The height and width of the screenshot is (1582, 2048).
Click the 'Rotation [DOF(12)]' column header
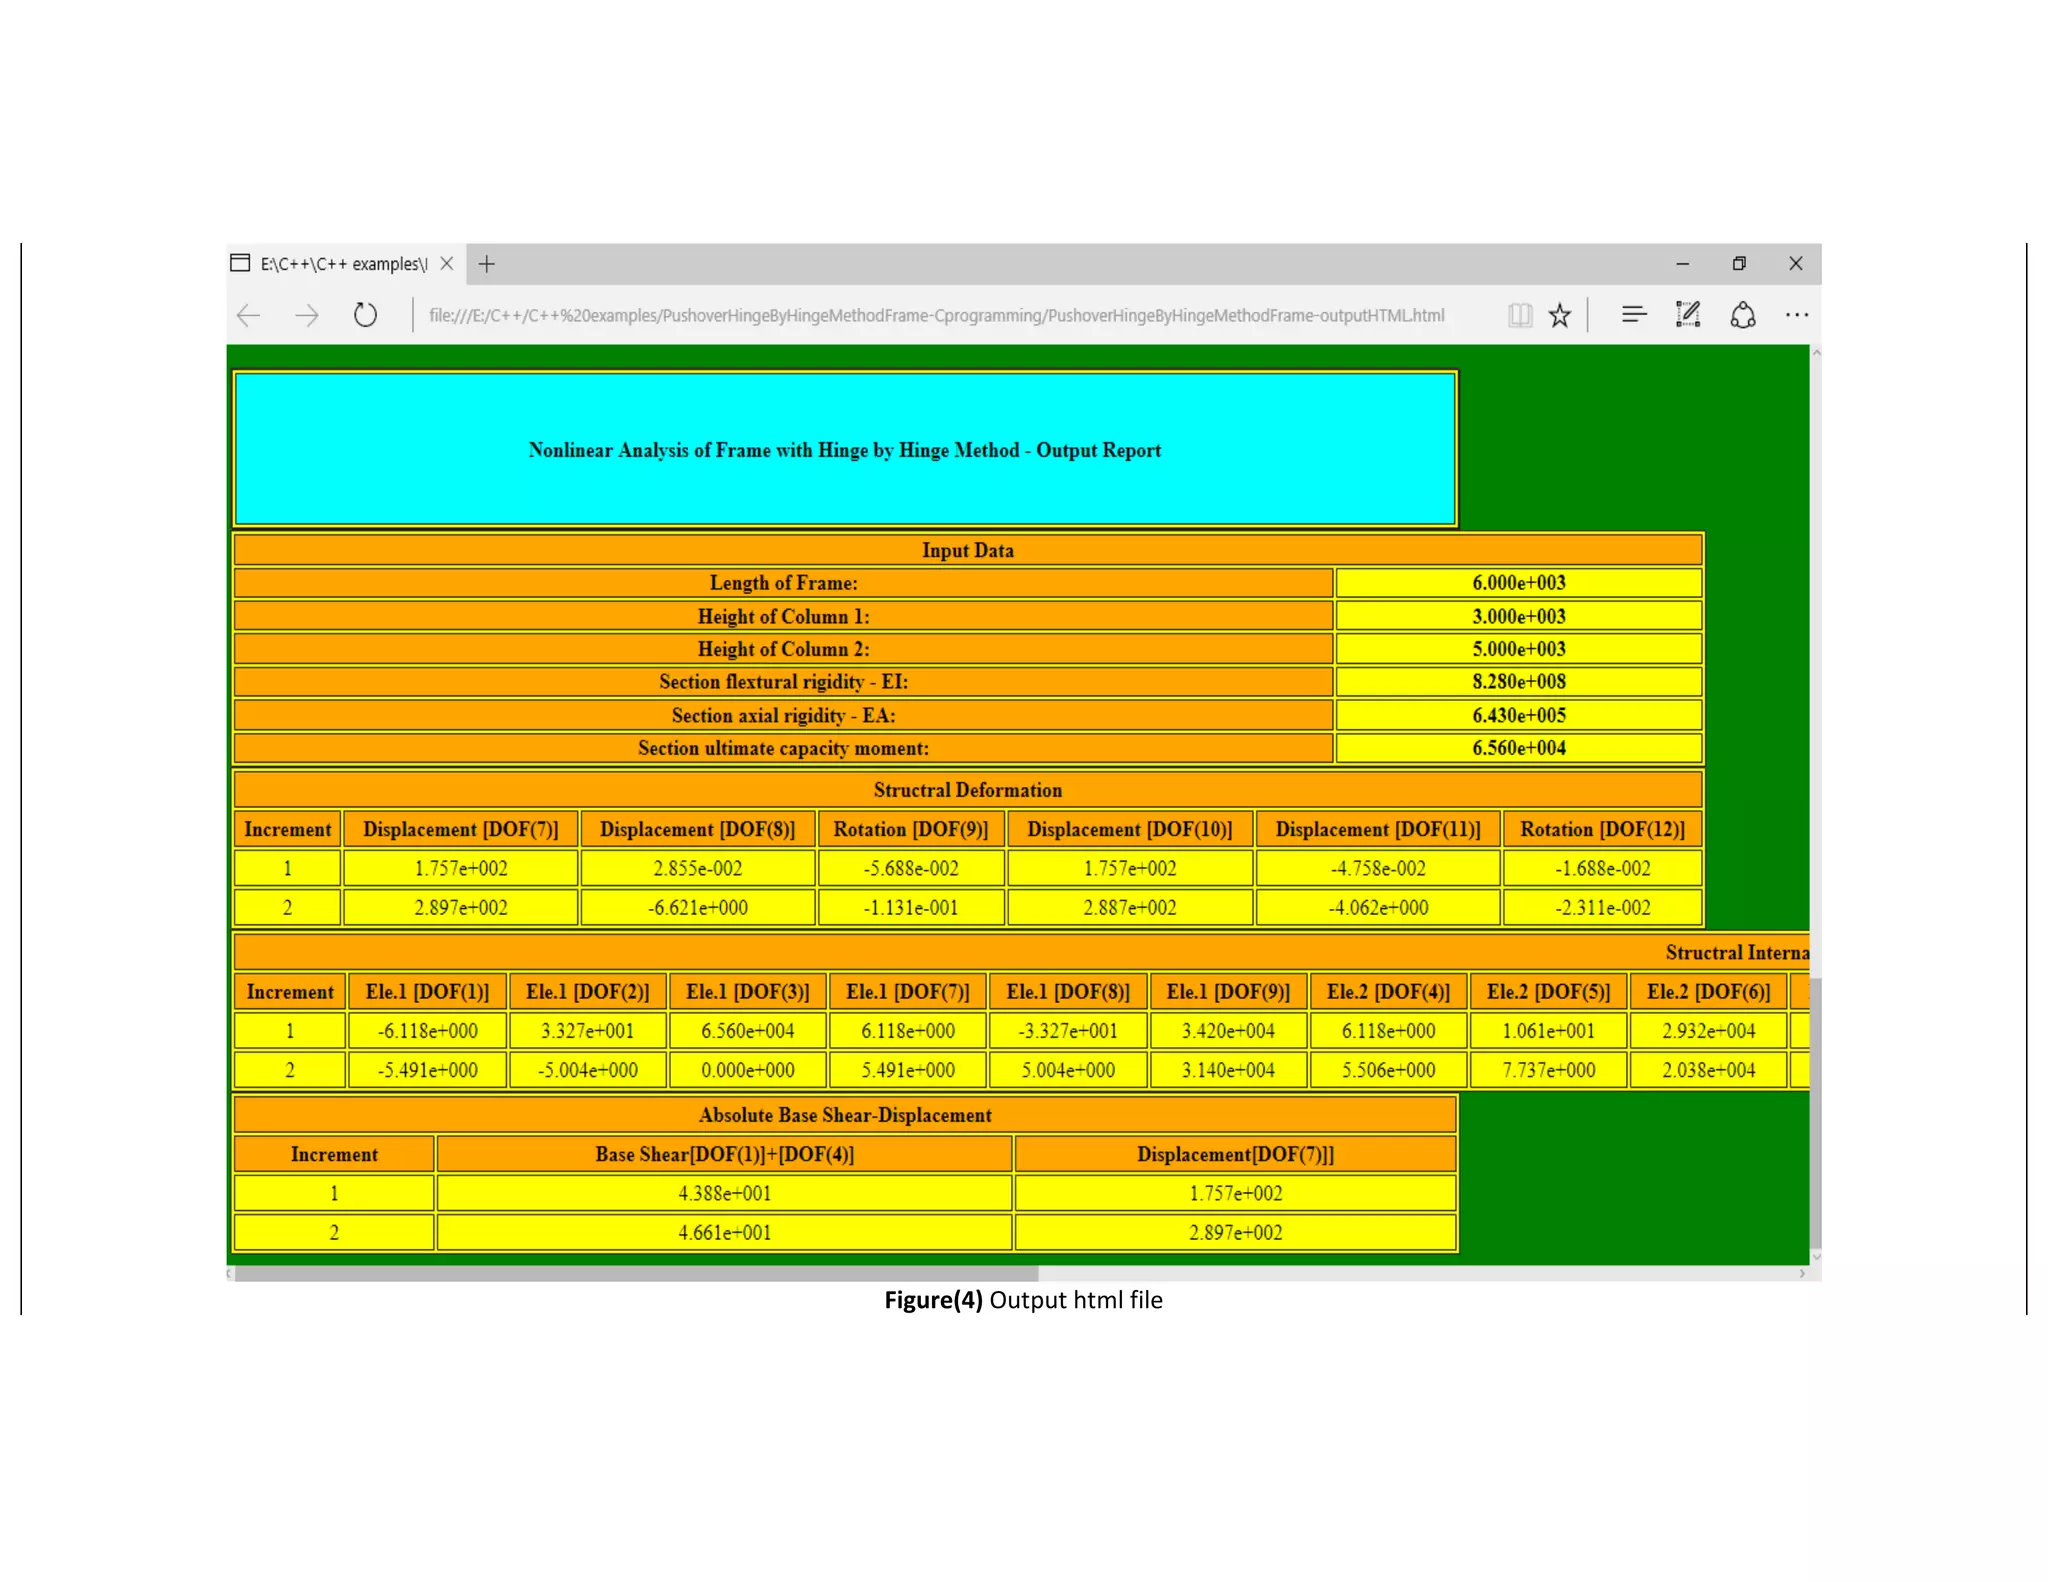pos(1603,830)
